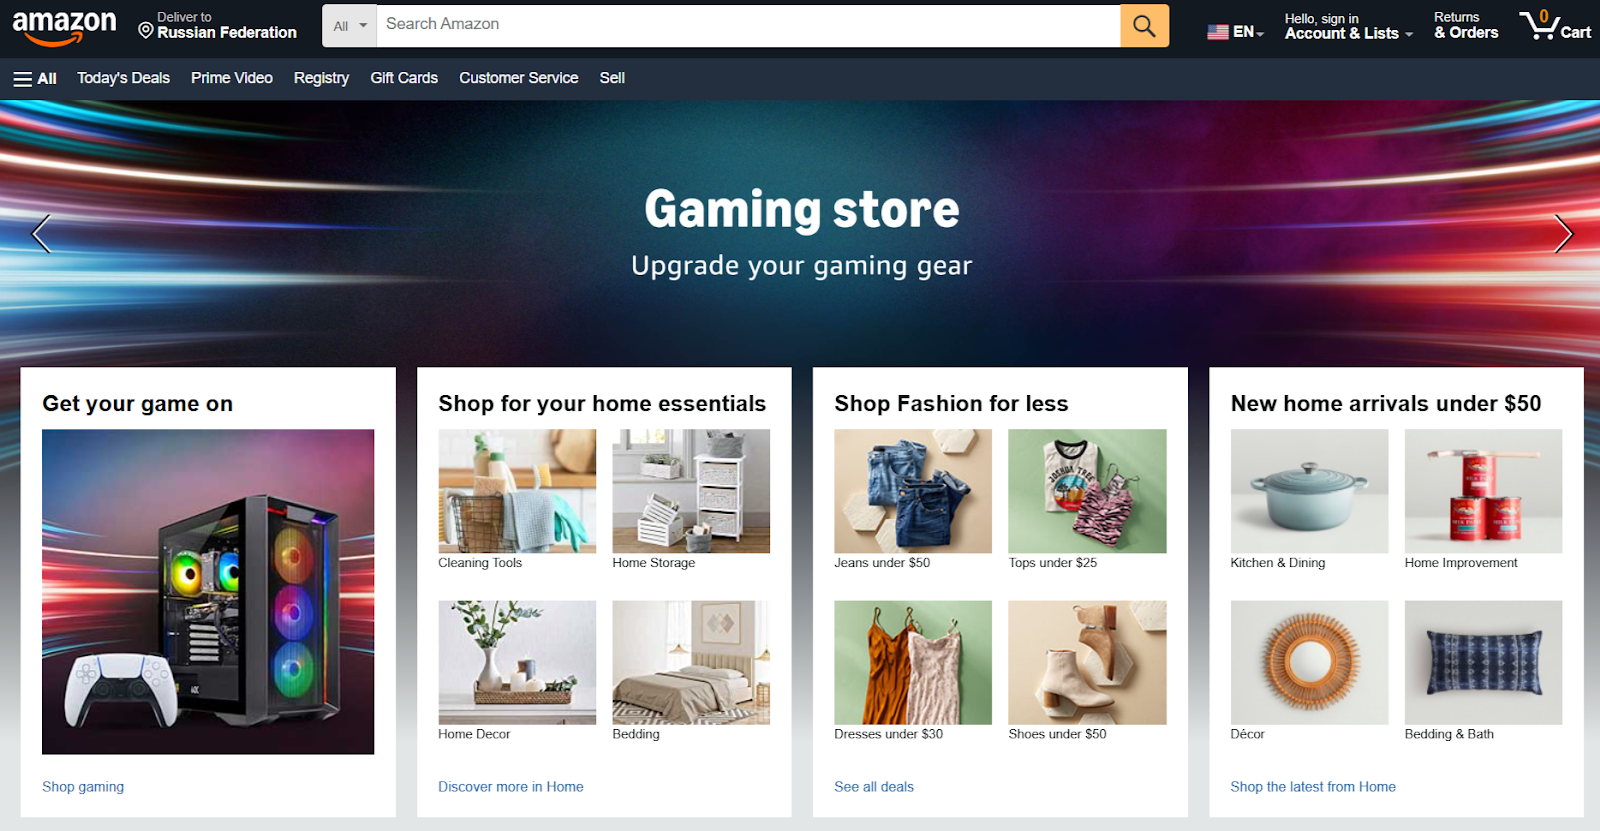The height and width of the screenshot is (831, 1600).
Task: Follow the See all deals link
Action: click(x=874, y=787)
